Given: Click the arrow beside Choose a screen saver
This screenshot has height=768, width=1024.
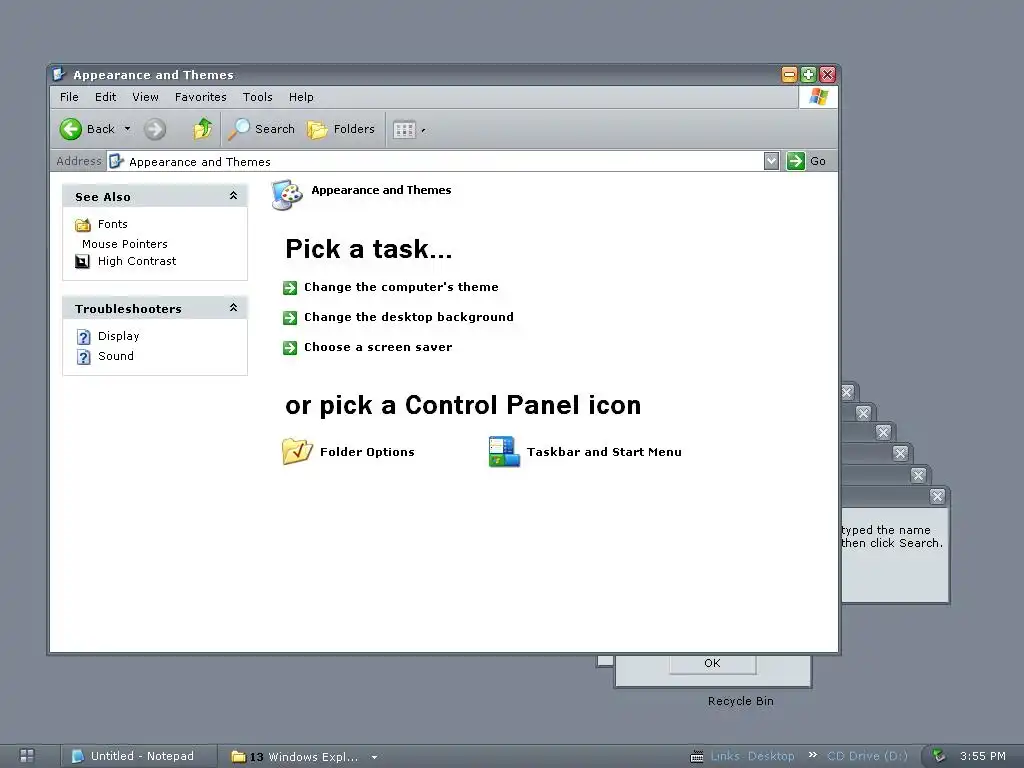Looking at the screenshot, I should pos(290,347).
